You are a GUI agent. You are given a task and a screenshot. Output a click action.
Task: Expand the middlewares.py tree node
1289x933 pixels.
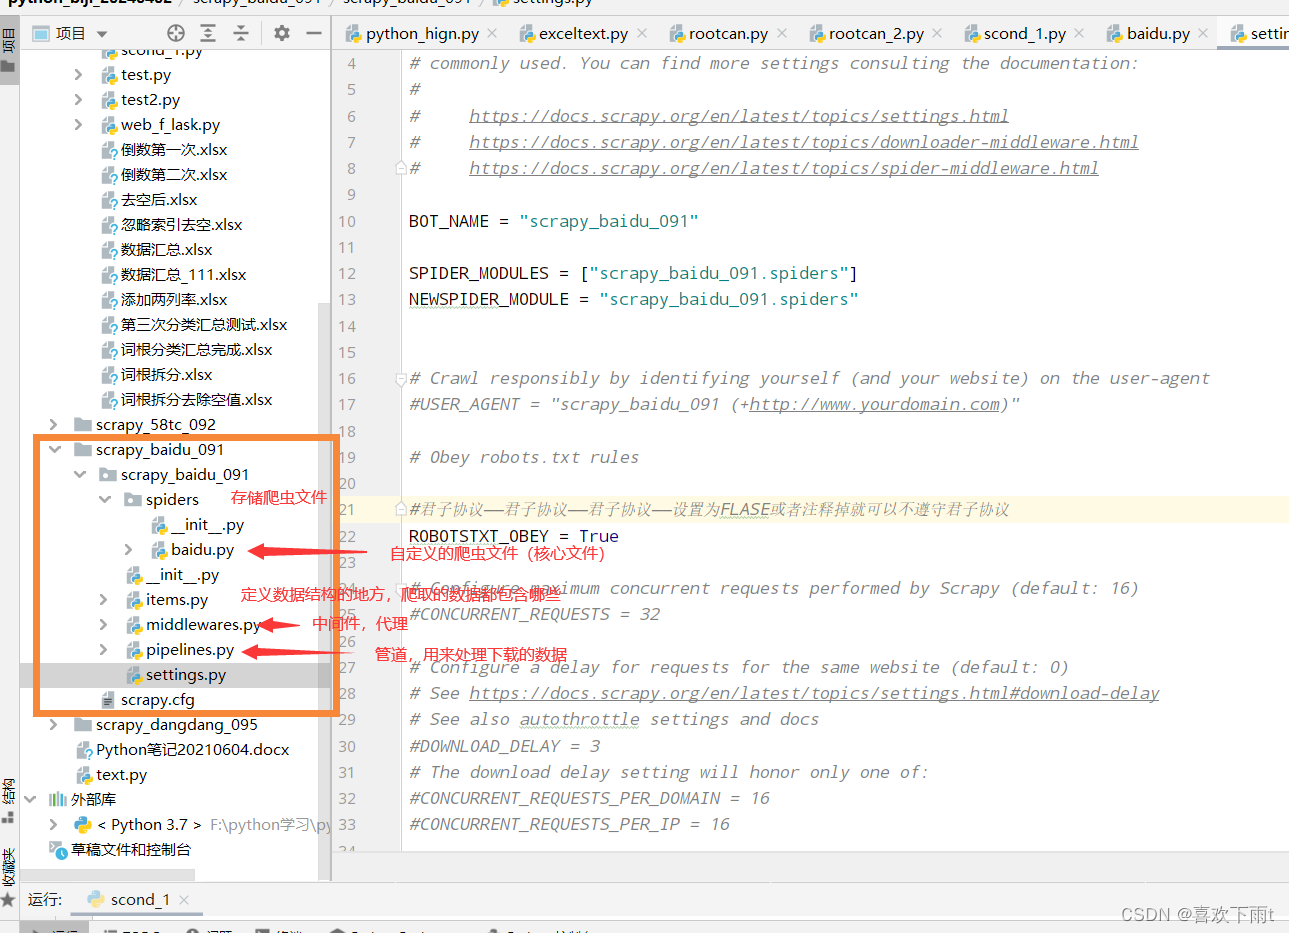tap(103, 624)
